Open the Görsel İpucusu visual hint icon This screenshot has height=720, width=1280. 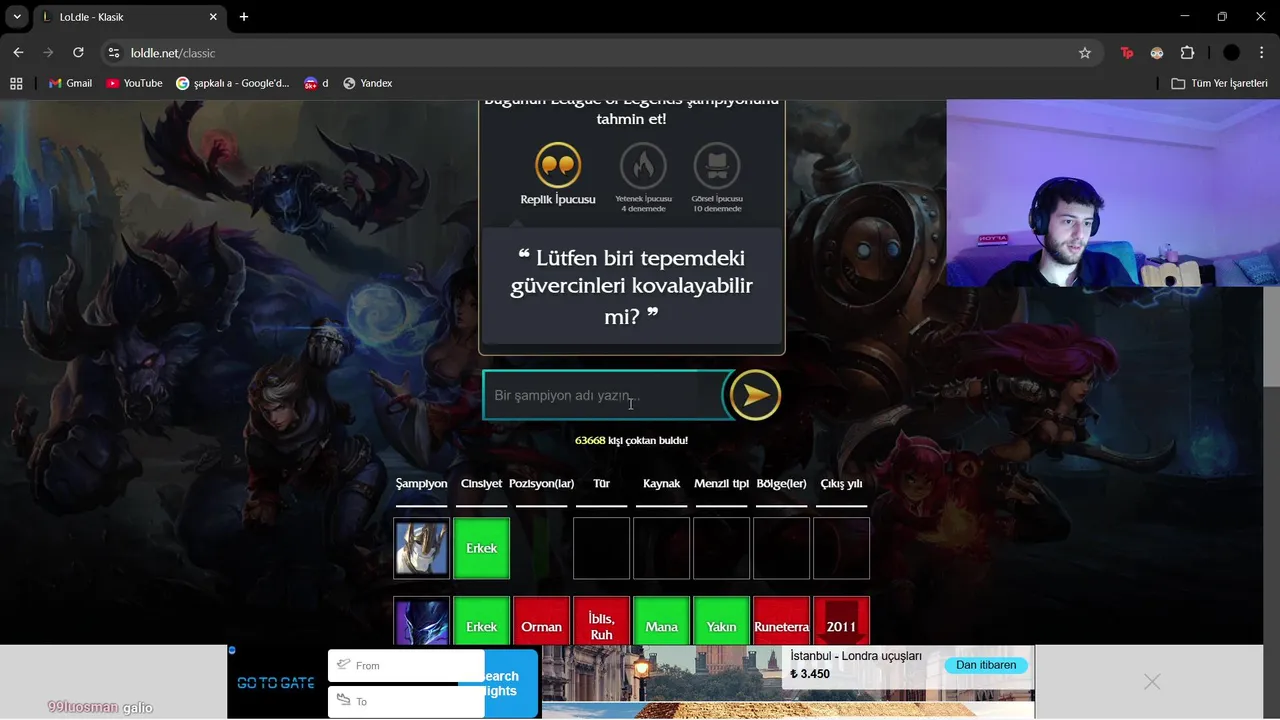(x=717, y=165)
